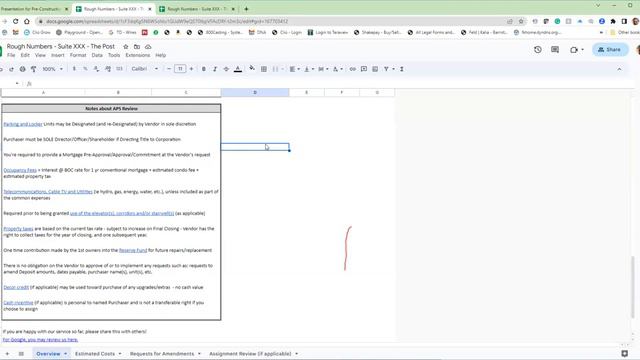Open the browser extensions puzzle icon
640x360 pixels.
click(x=613, y=21)
